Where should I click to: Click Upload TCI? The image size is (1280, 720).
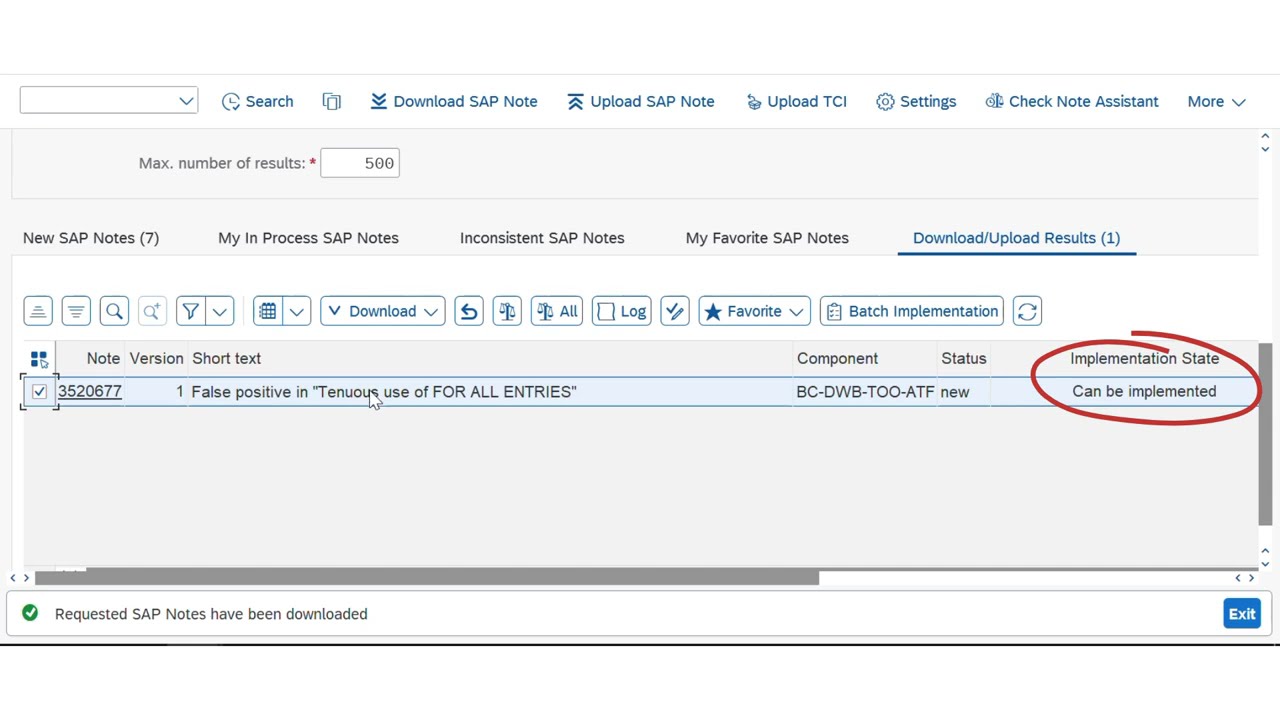pos(796,101)
